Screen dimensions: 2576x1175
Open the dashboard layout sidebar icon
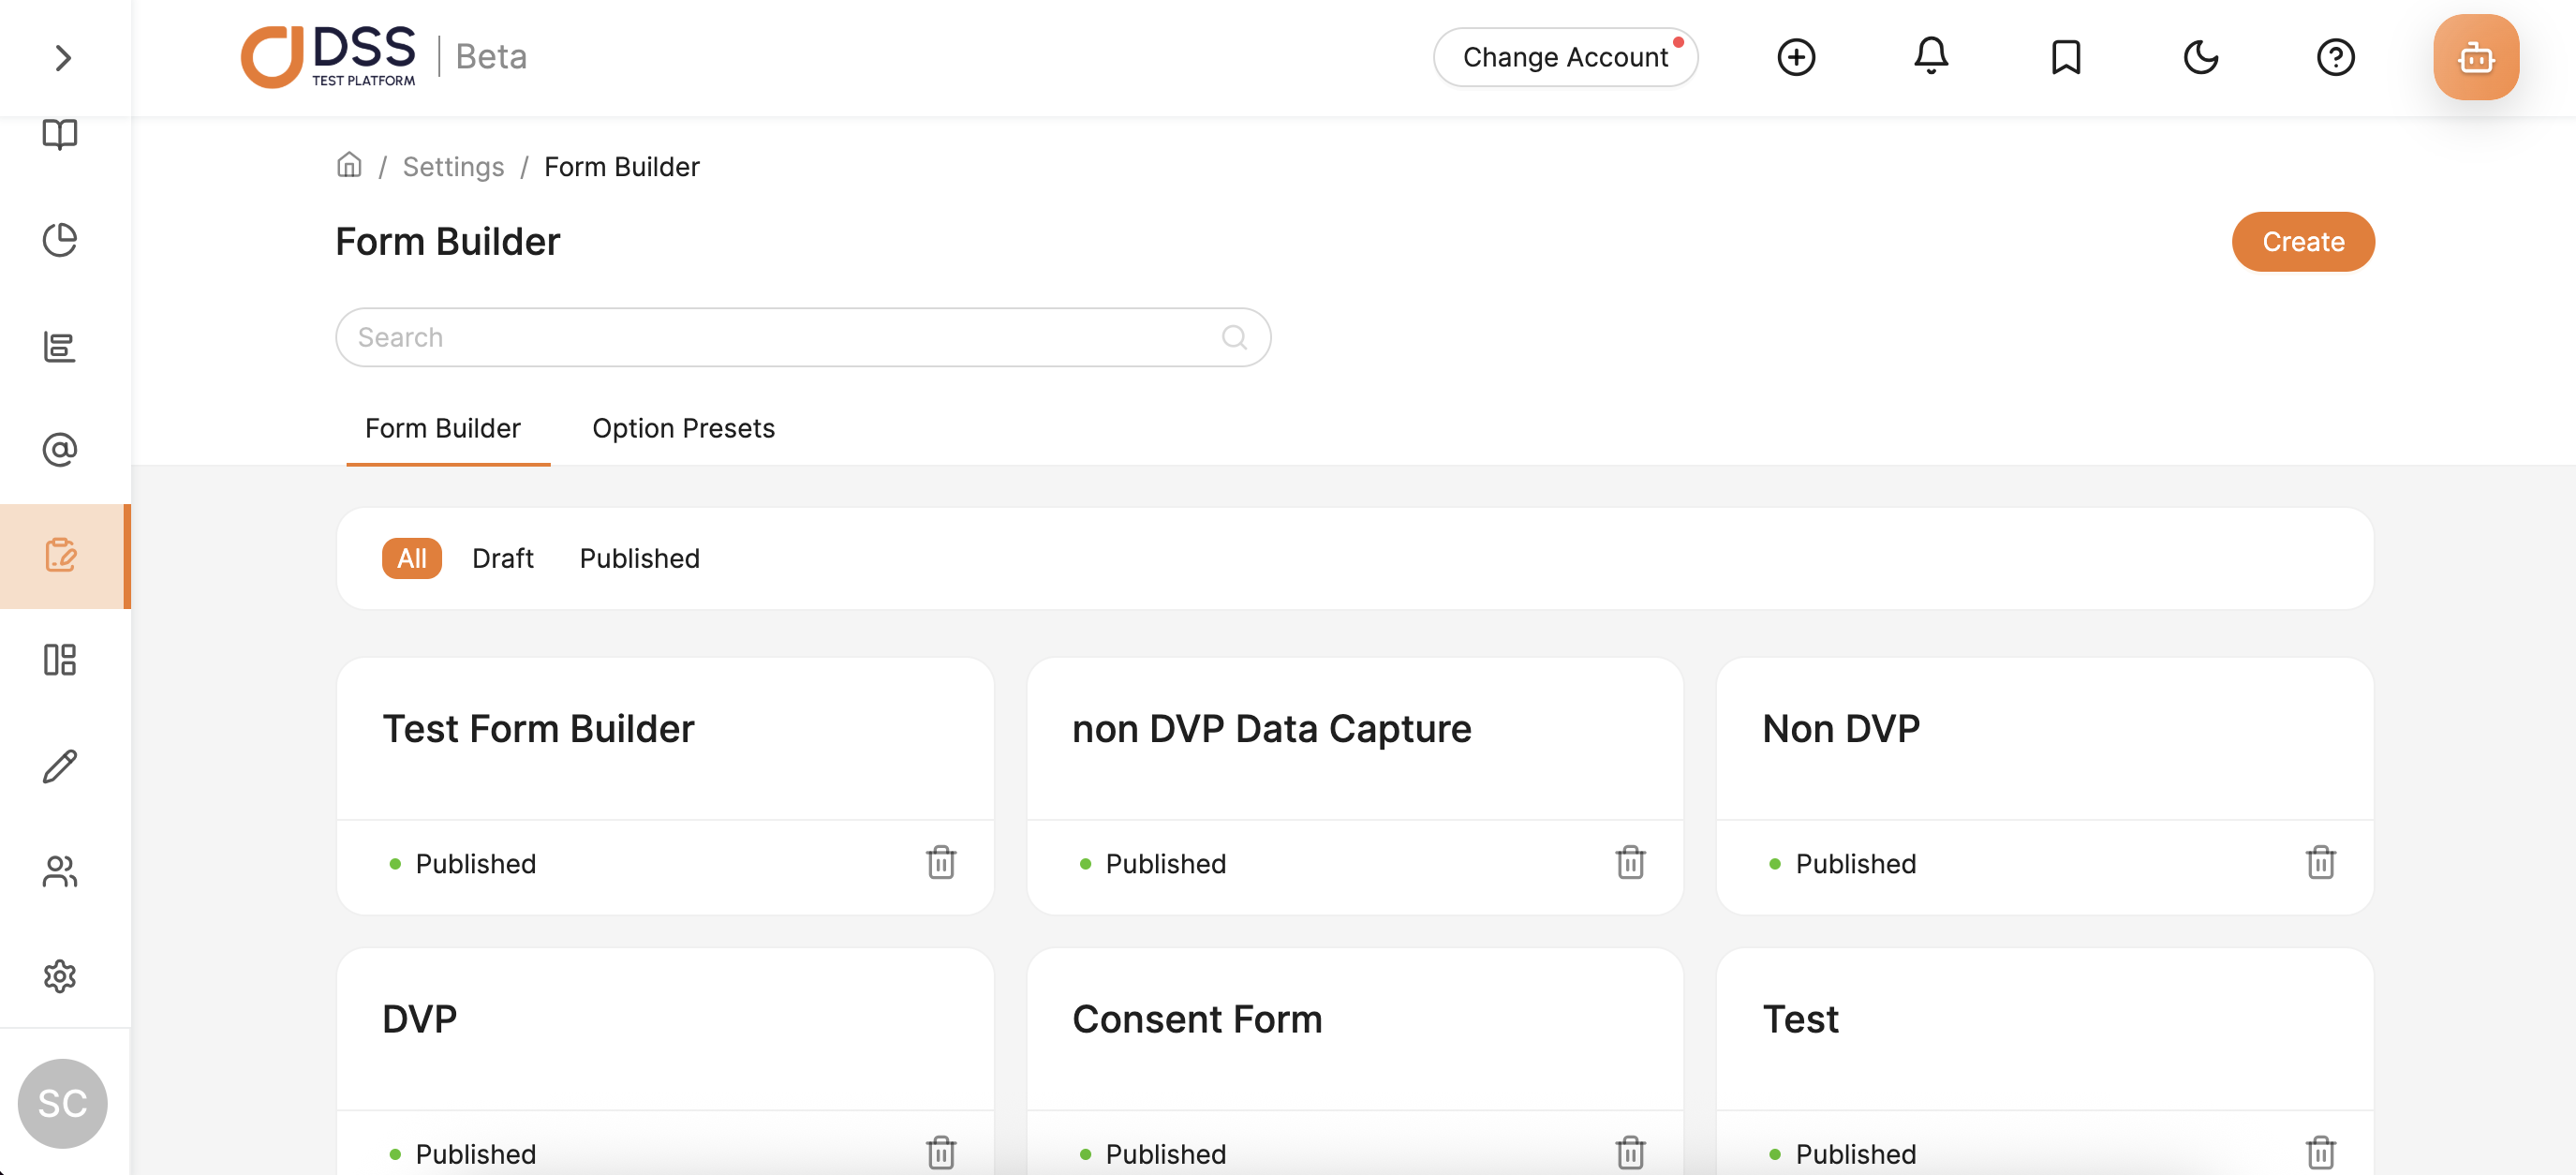(60, 660)
